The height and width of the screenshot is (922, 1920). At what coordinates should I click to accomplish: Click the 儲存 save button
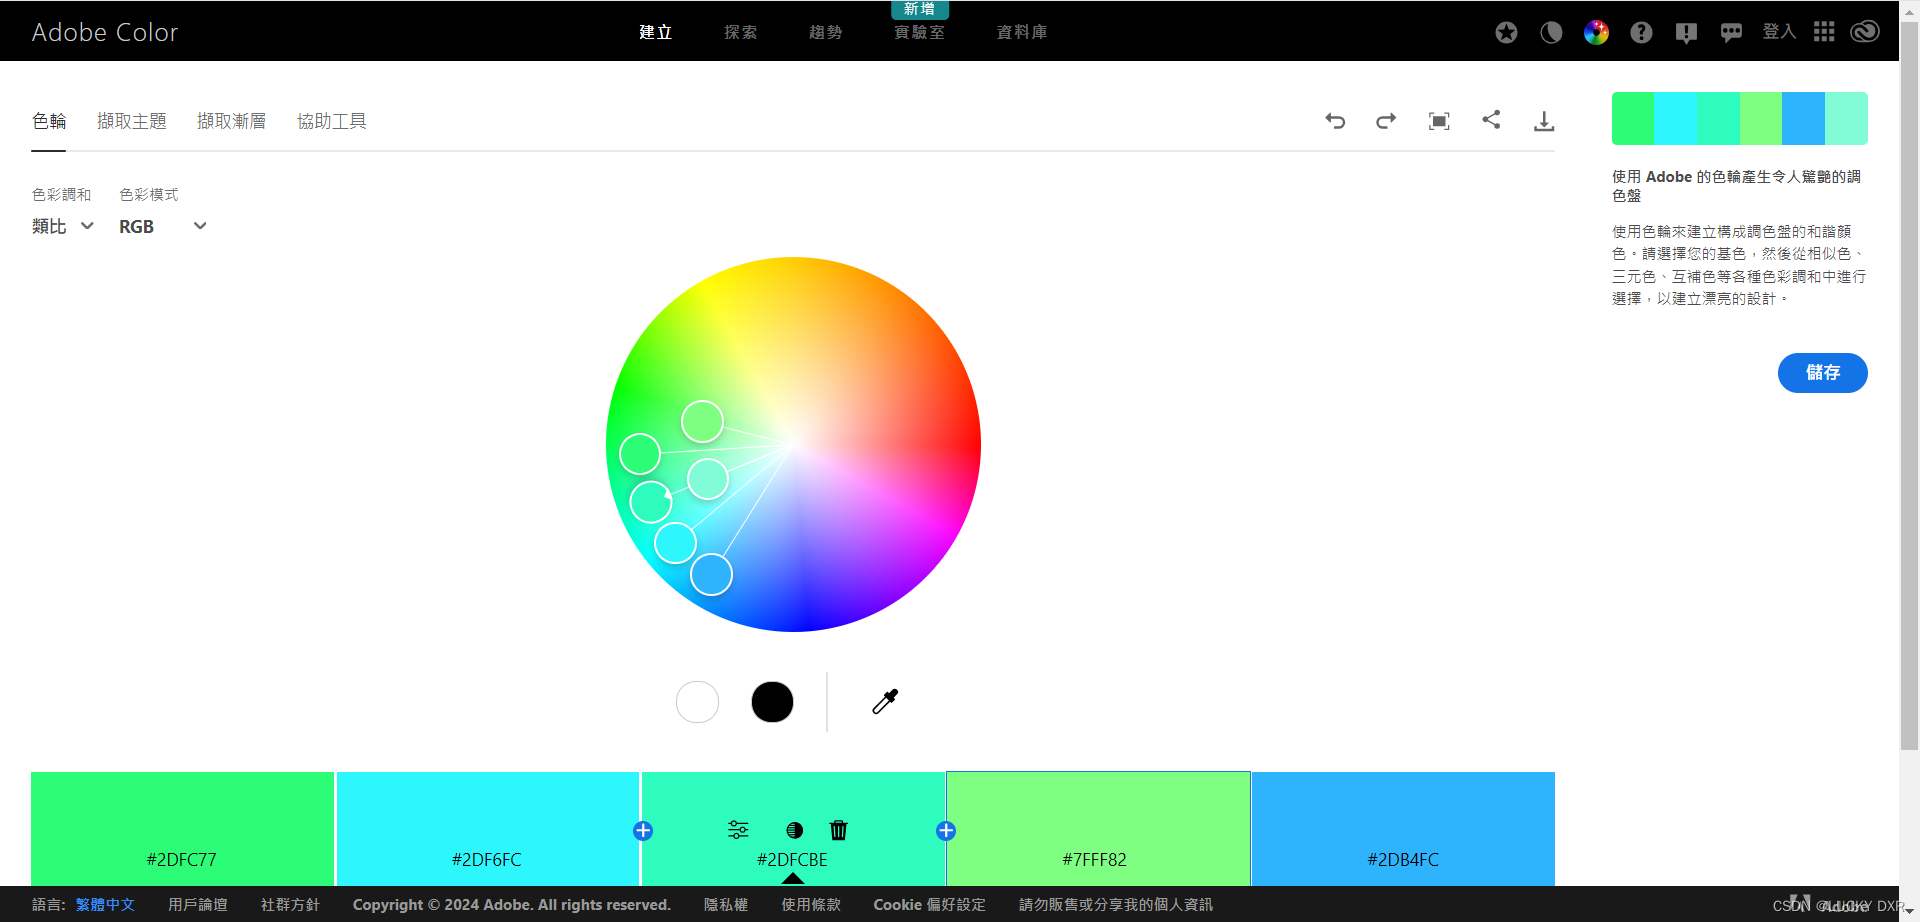coord(1823,373)
